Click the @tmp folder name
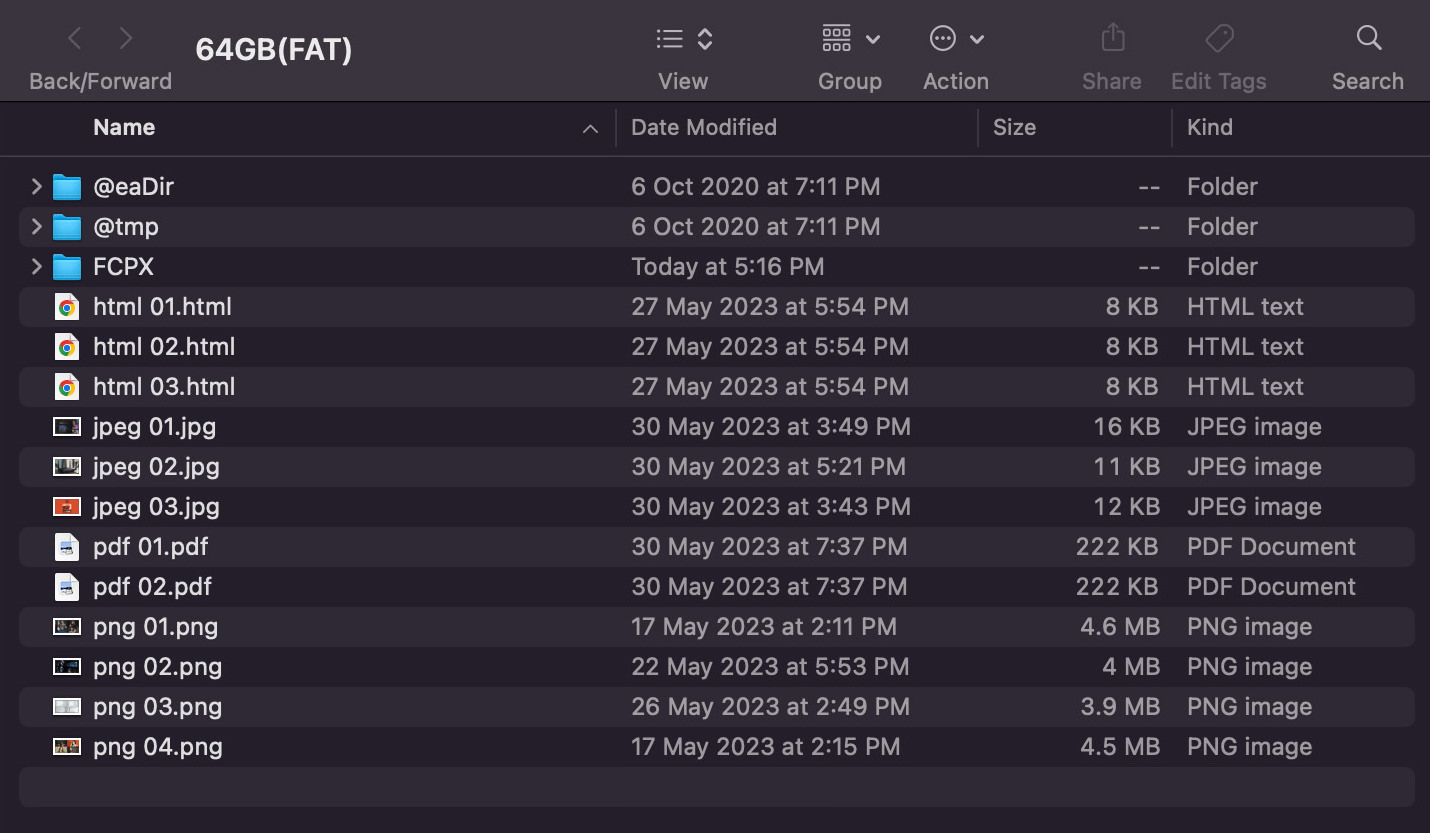This screenshot has height=833, width=1430. 126,227
